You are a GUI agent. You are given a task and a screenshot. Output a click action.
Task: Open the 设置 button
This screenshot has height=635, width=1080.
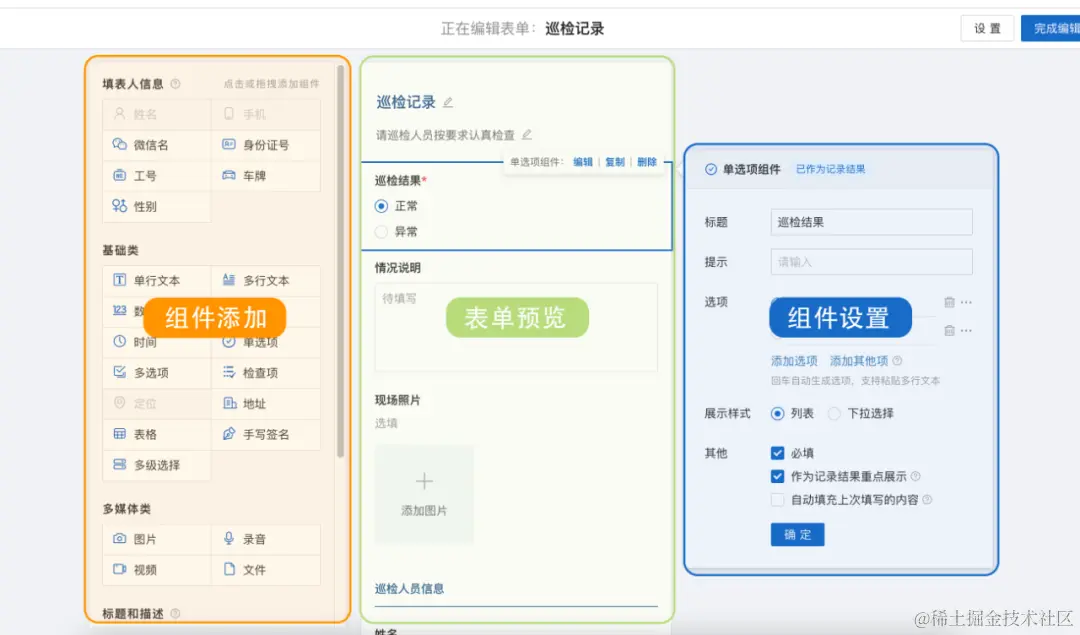pyautogui.click(x=987, y=28)
